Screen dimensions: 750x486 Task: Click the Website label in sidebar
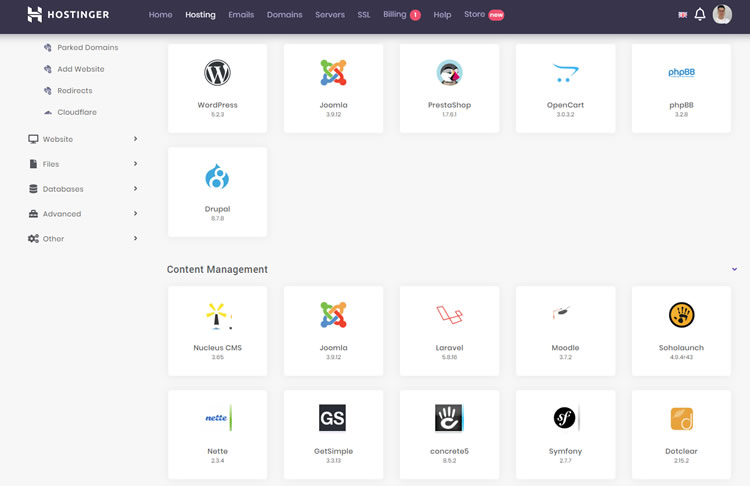click(58, 139)
